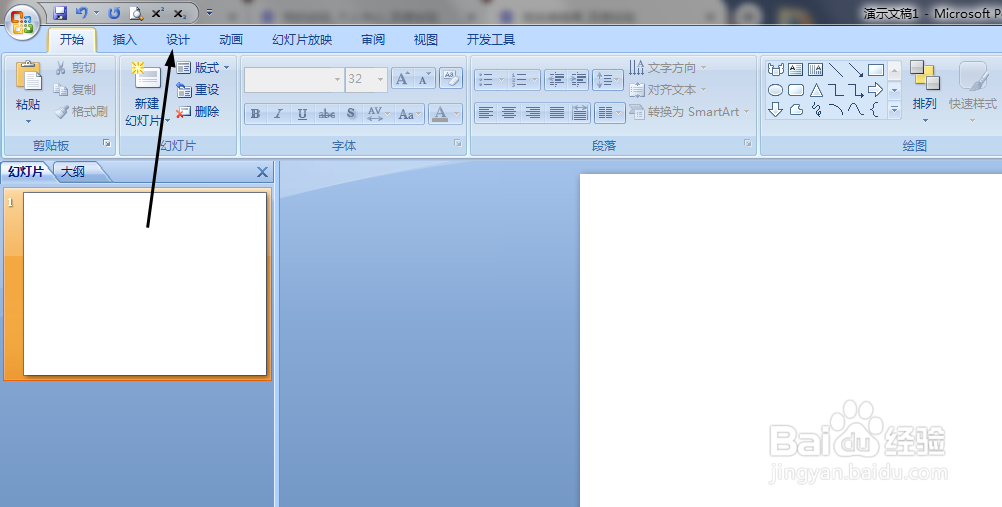Open the 字体 dialog launcher

[458, 144]
